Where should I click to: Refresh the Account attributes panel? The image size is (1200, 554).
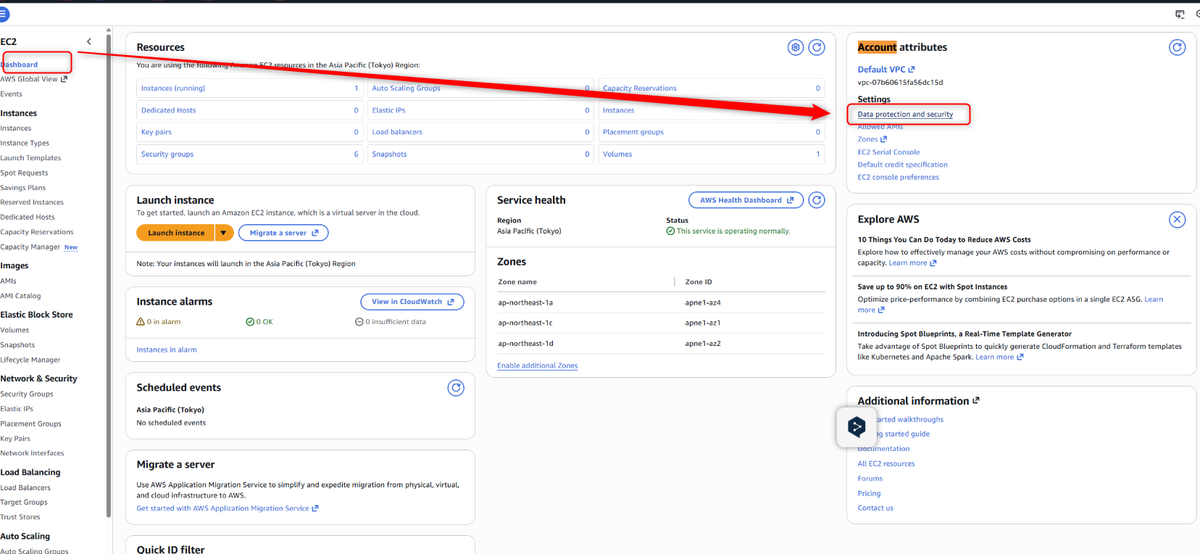(x=1177, y=47)
